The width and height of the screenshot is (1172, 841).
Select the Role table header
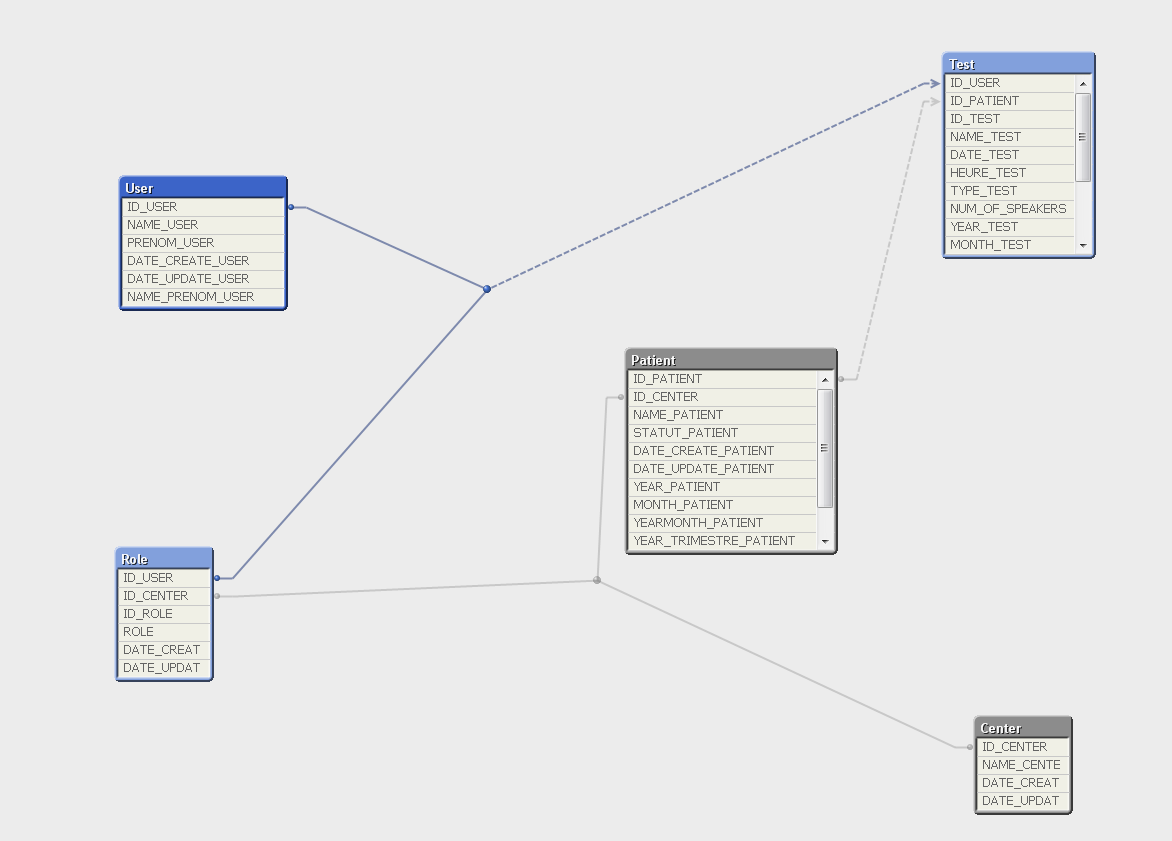[x=164, y=558]
